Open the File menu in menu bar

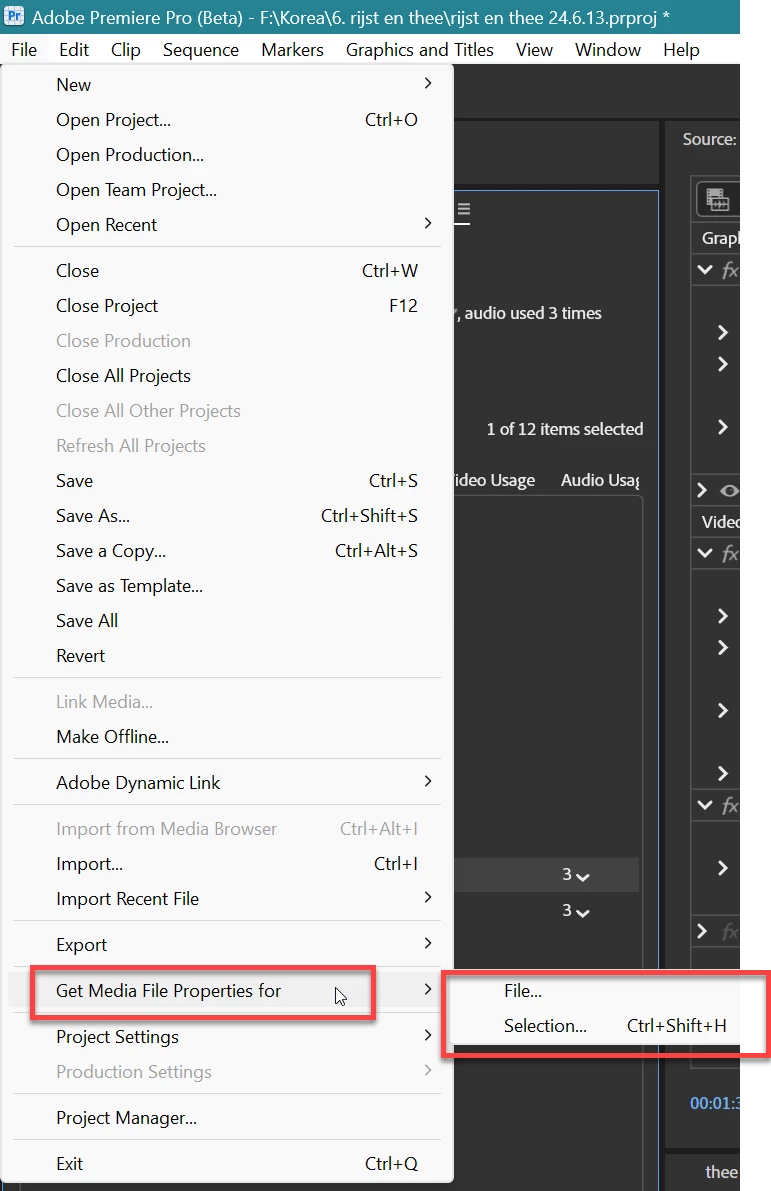[x=24, y=50]
